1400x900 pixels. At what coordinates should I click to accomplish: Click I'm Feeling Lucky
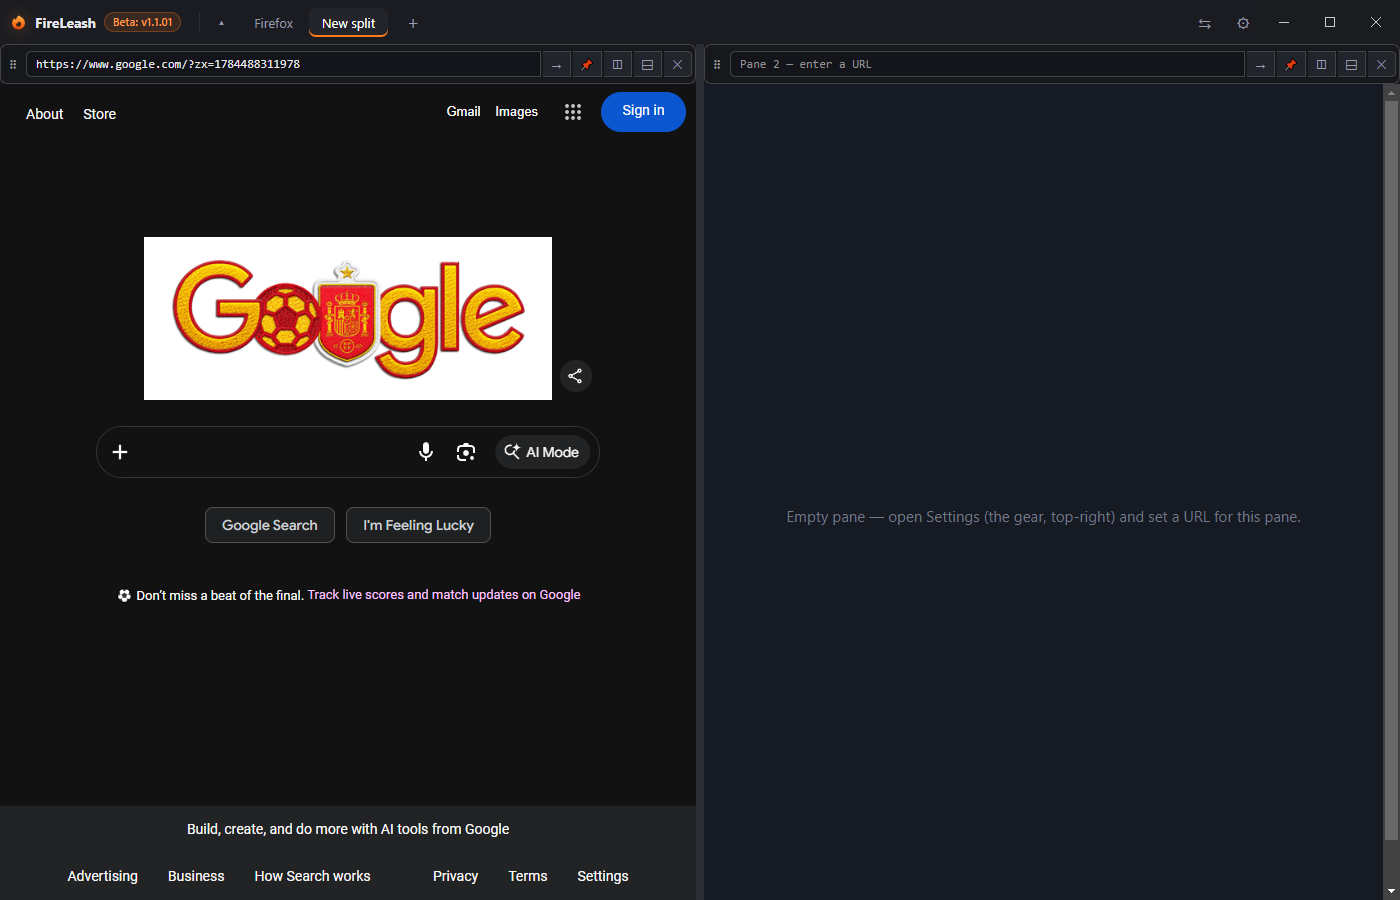tap(418, 525)
